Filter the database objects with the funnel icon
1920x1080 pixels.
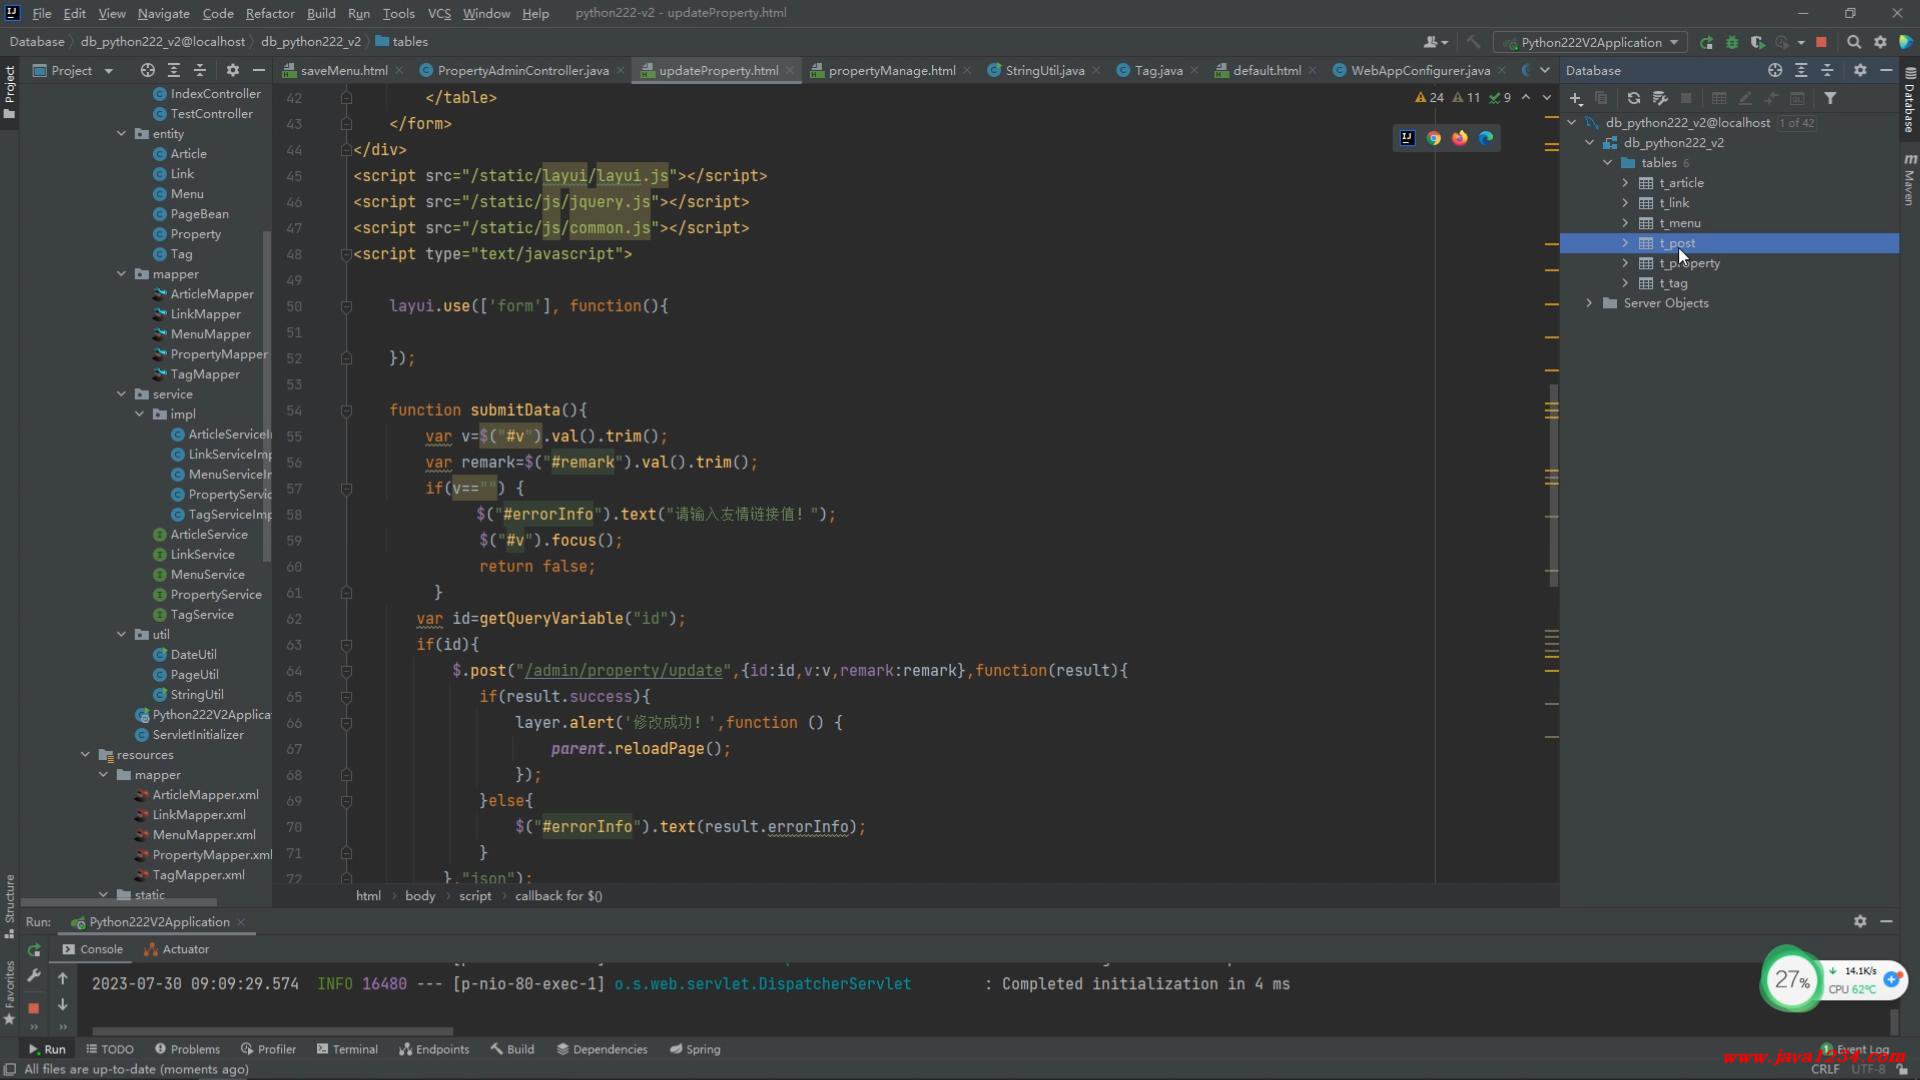1830,98
